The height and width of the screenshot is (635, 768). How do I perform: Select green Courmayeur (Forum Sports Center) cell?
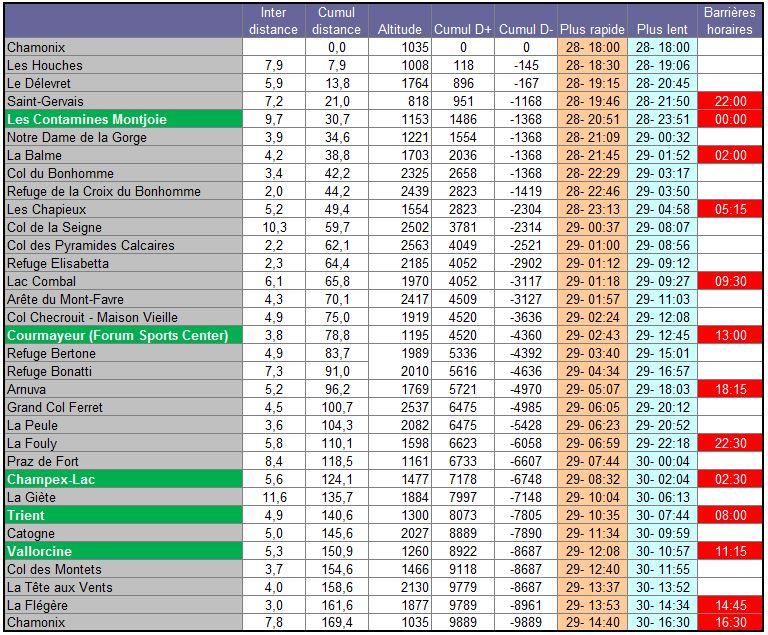(x=123, y=336)
